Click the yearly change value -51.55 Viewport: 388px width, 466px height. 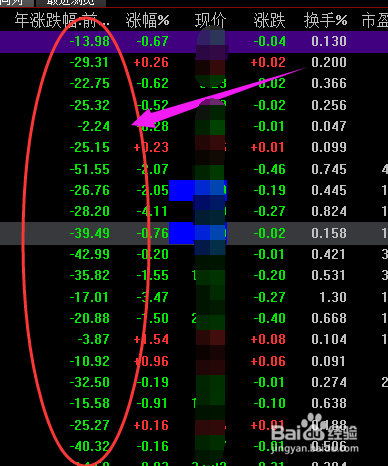90,169
